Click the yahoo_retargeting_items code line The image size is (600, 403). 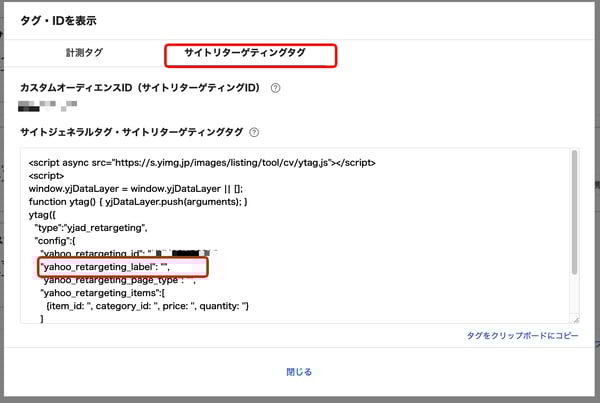click(103, 293)
